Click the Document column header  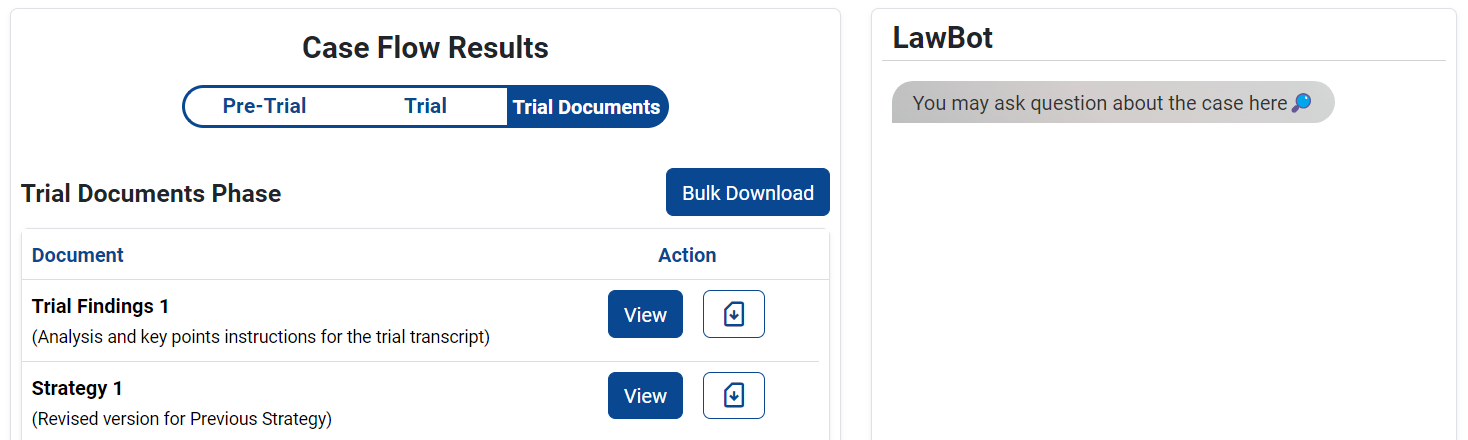pos(78,255)
